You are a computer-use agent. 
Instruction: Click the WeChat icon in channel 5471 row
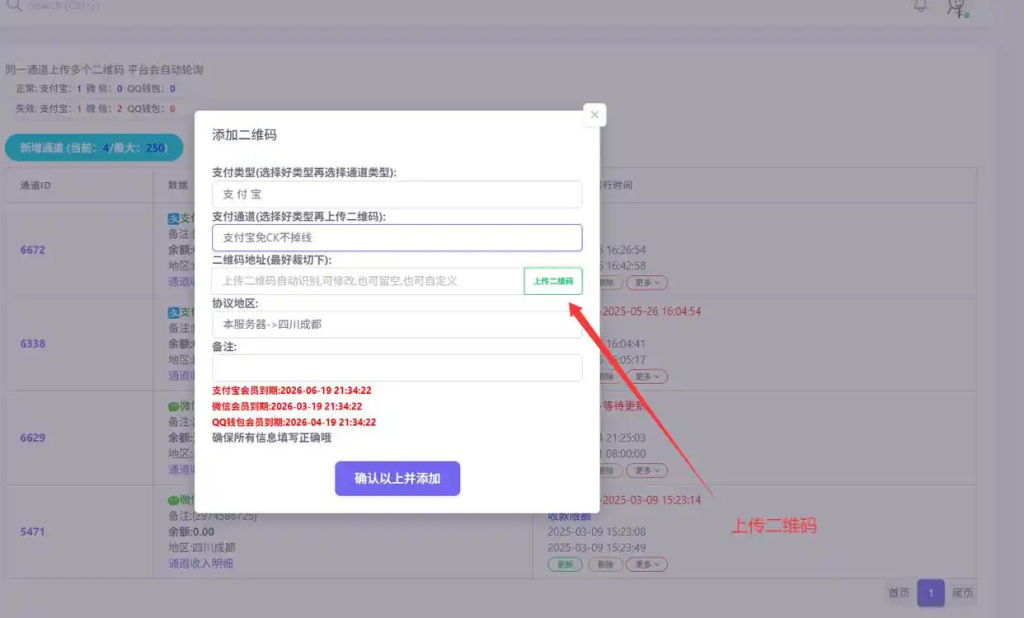[174, 500]
